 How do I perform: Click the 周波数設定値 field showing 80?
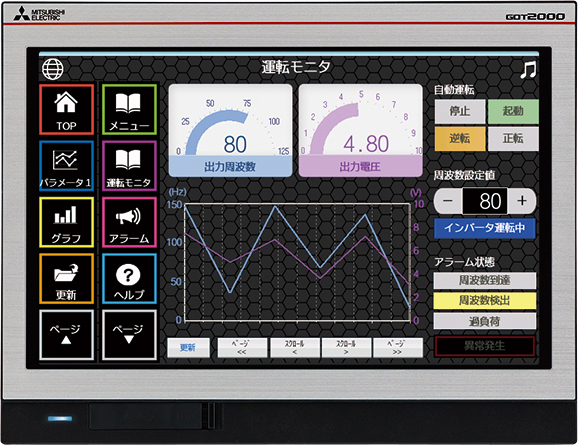(x=485, y=201)
